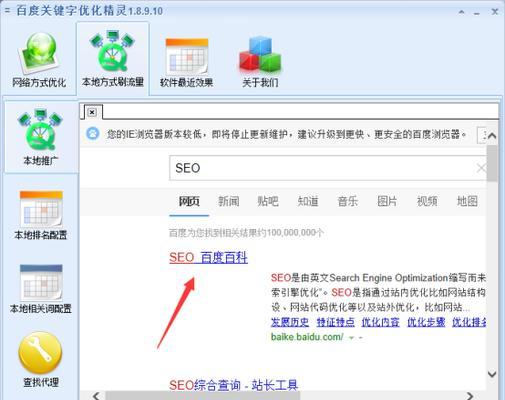Expand the dropdown arrow beside baike.baidu.com
This screenshot has width=505, height=400.
tap(351, 338)
